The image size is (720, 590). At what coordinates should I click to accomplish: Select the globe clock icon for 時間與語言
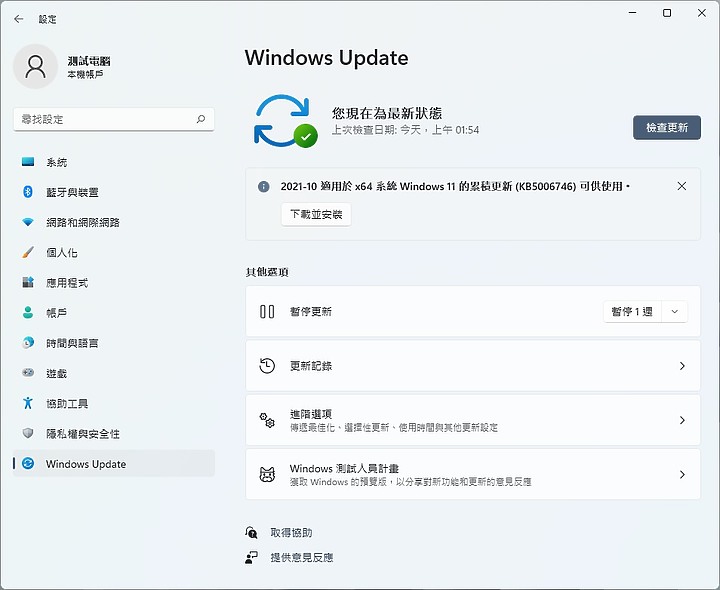coord(28,343)
